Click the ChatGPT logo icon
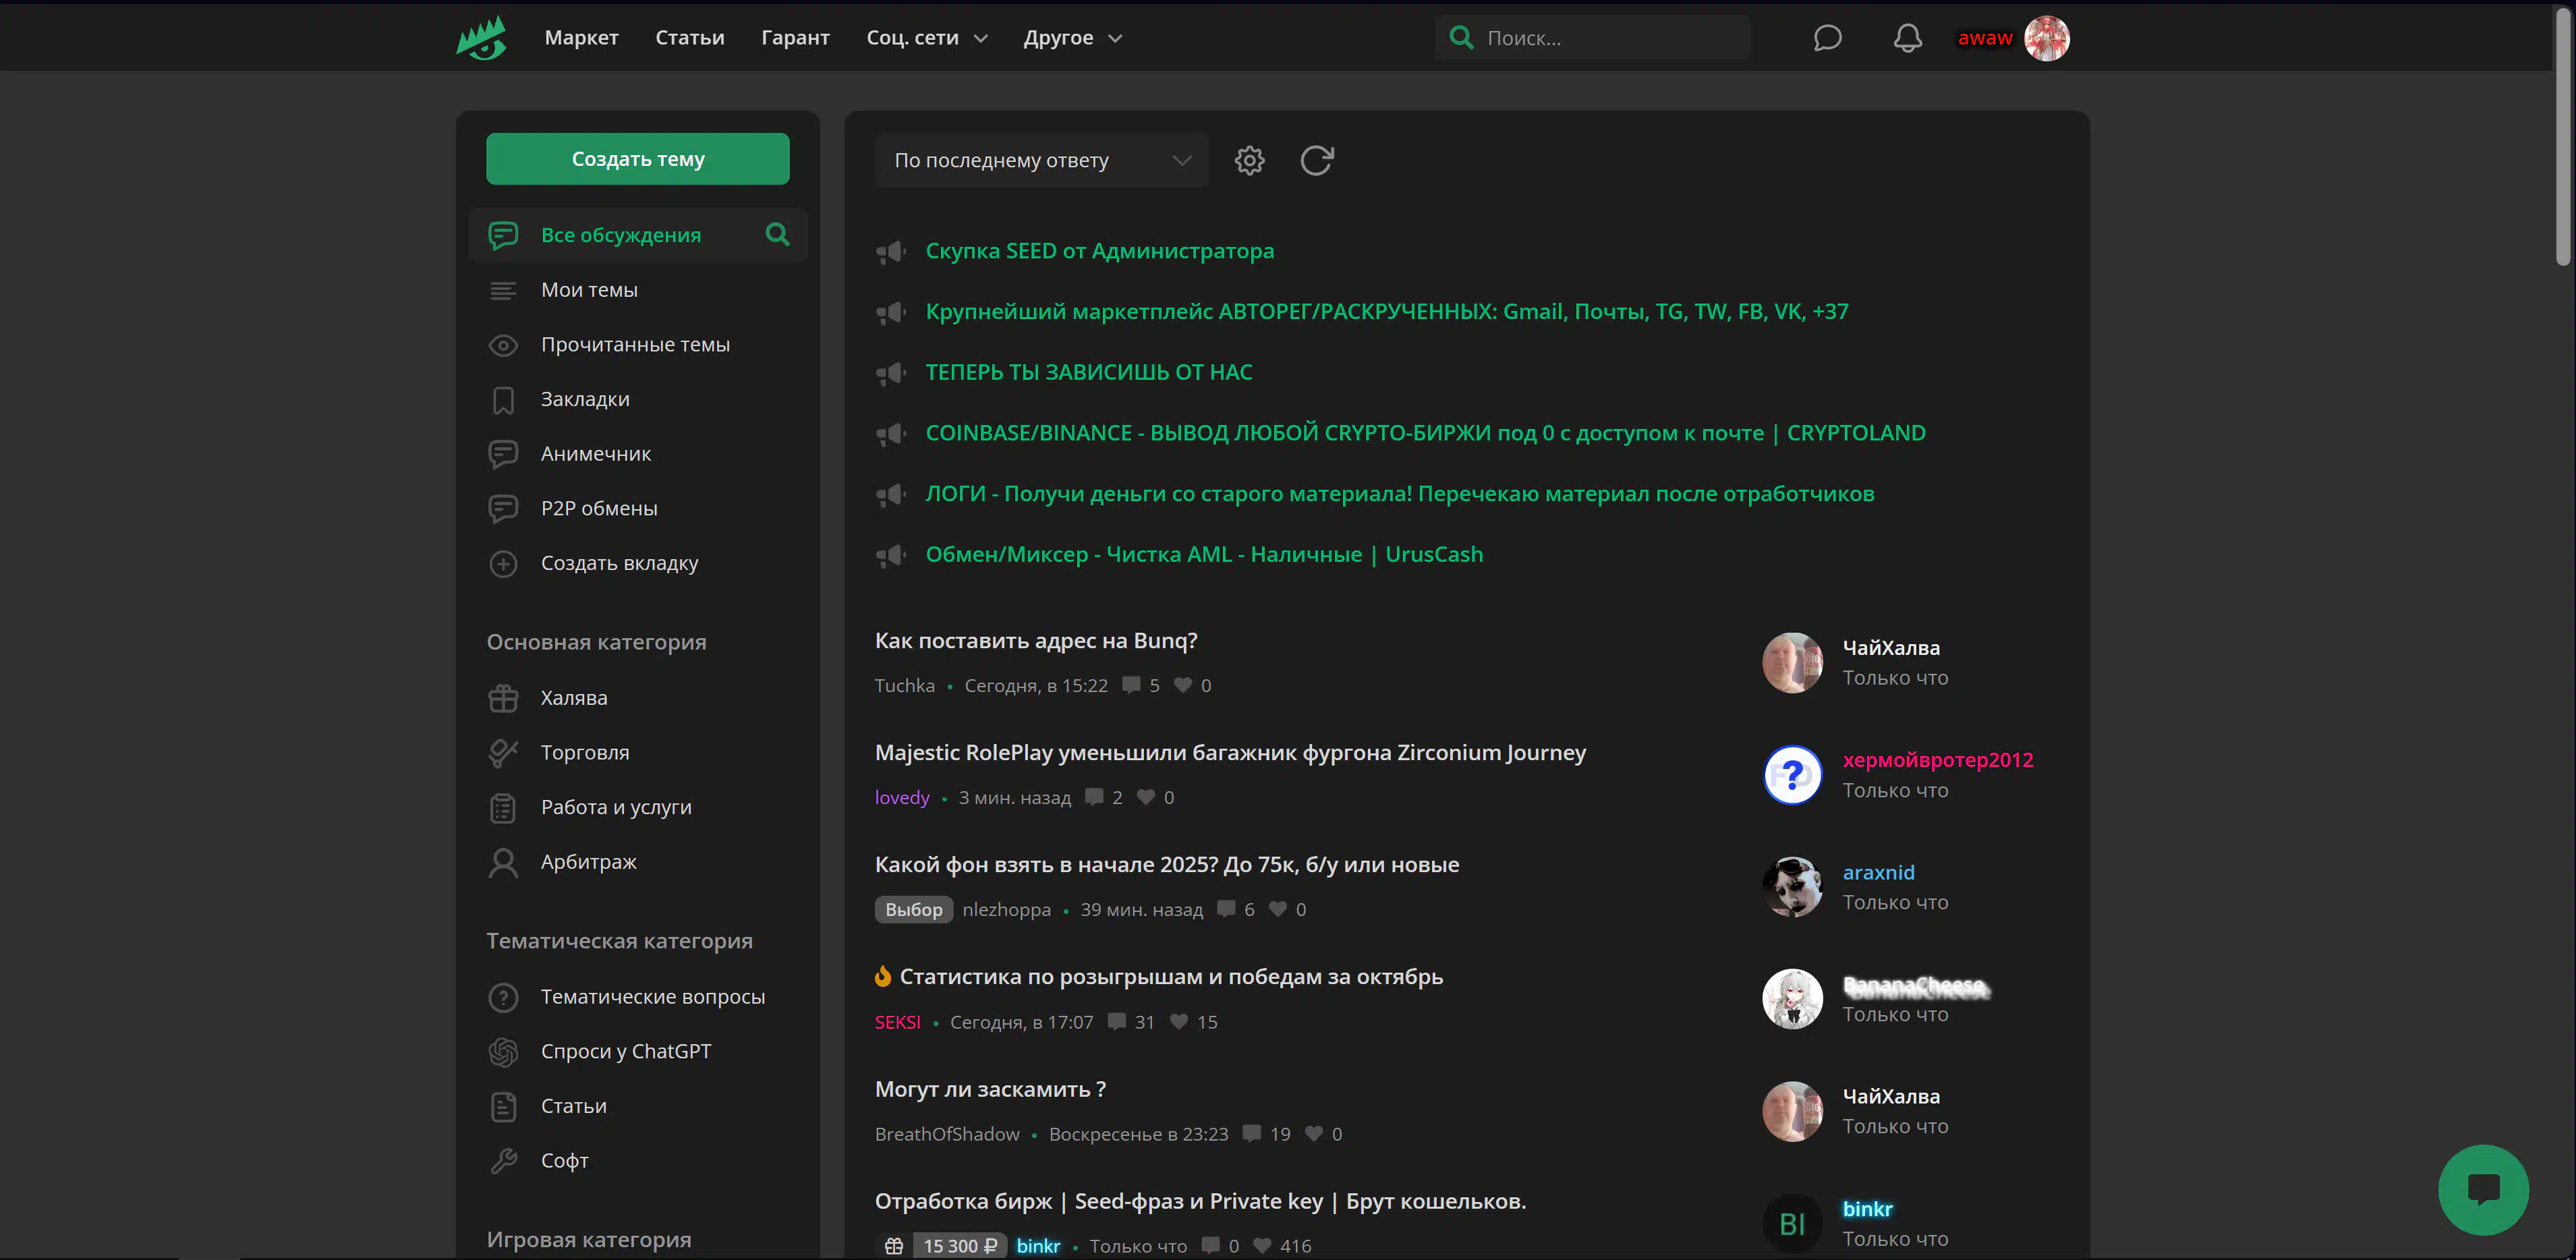2576x1260 pixels. pyautogui.click(x=503, y=1052)
